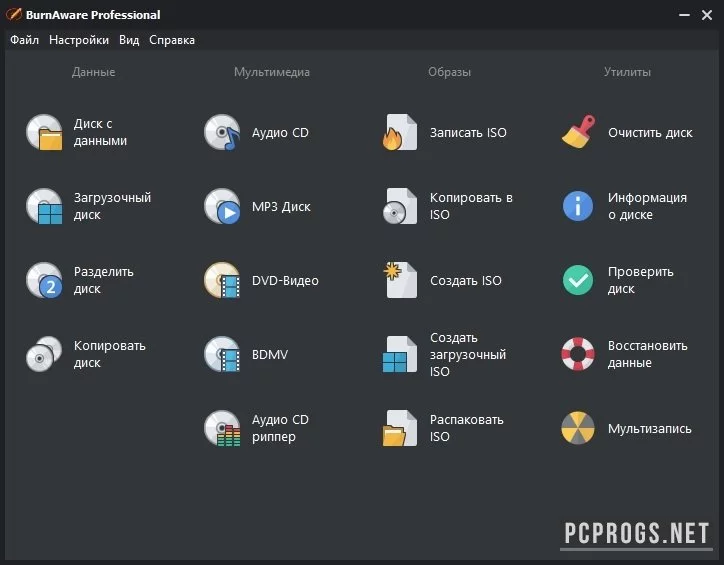Click the Записать ISO flame icon
This screenshot has height=565, width=724.
[x=400, y=132]
